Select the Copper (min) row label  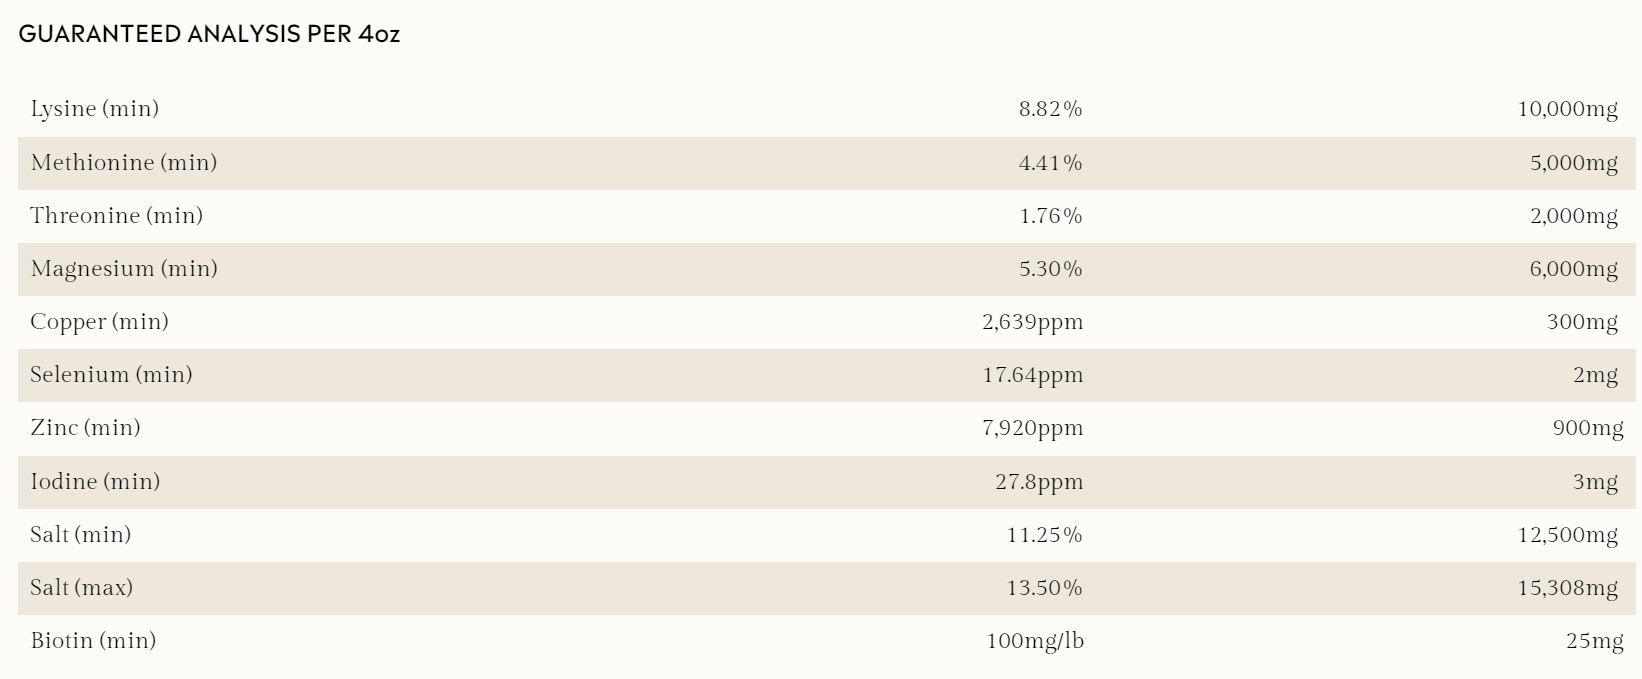click(x=100, y=322)
